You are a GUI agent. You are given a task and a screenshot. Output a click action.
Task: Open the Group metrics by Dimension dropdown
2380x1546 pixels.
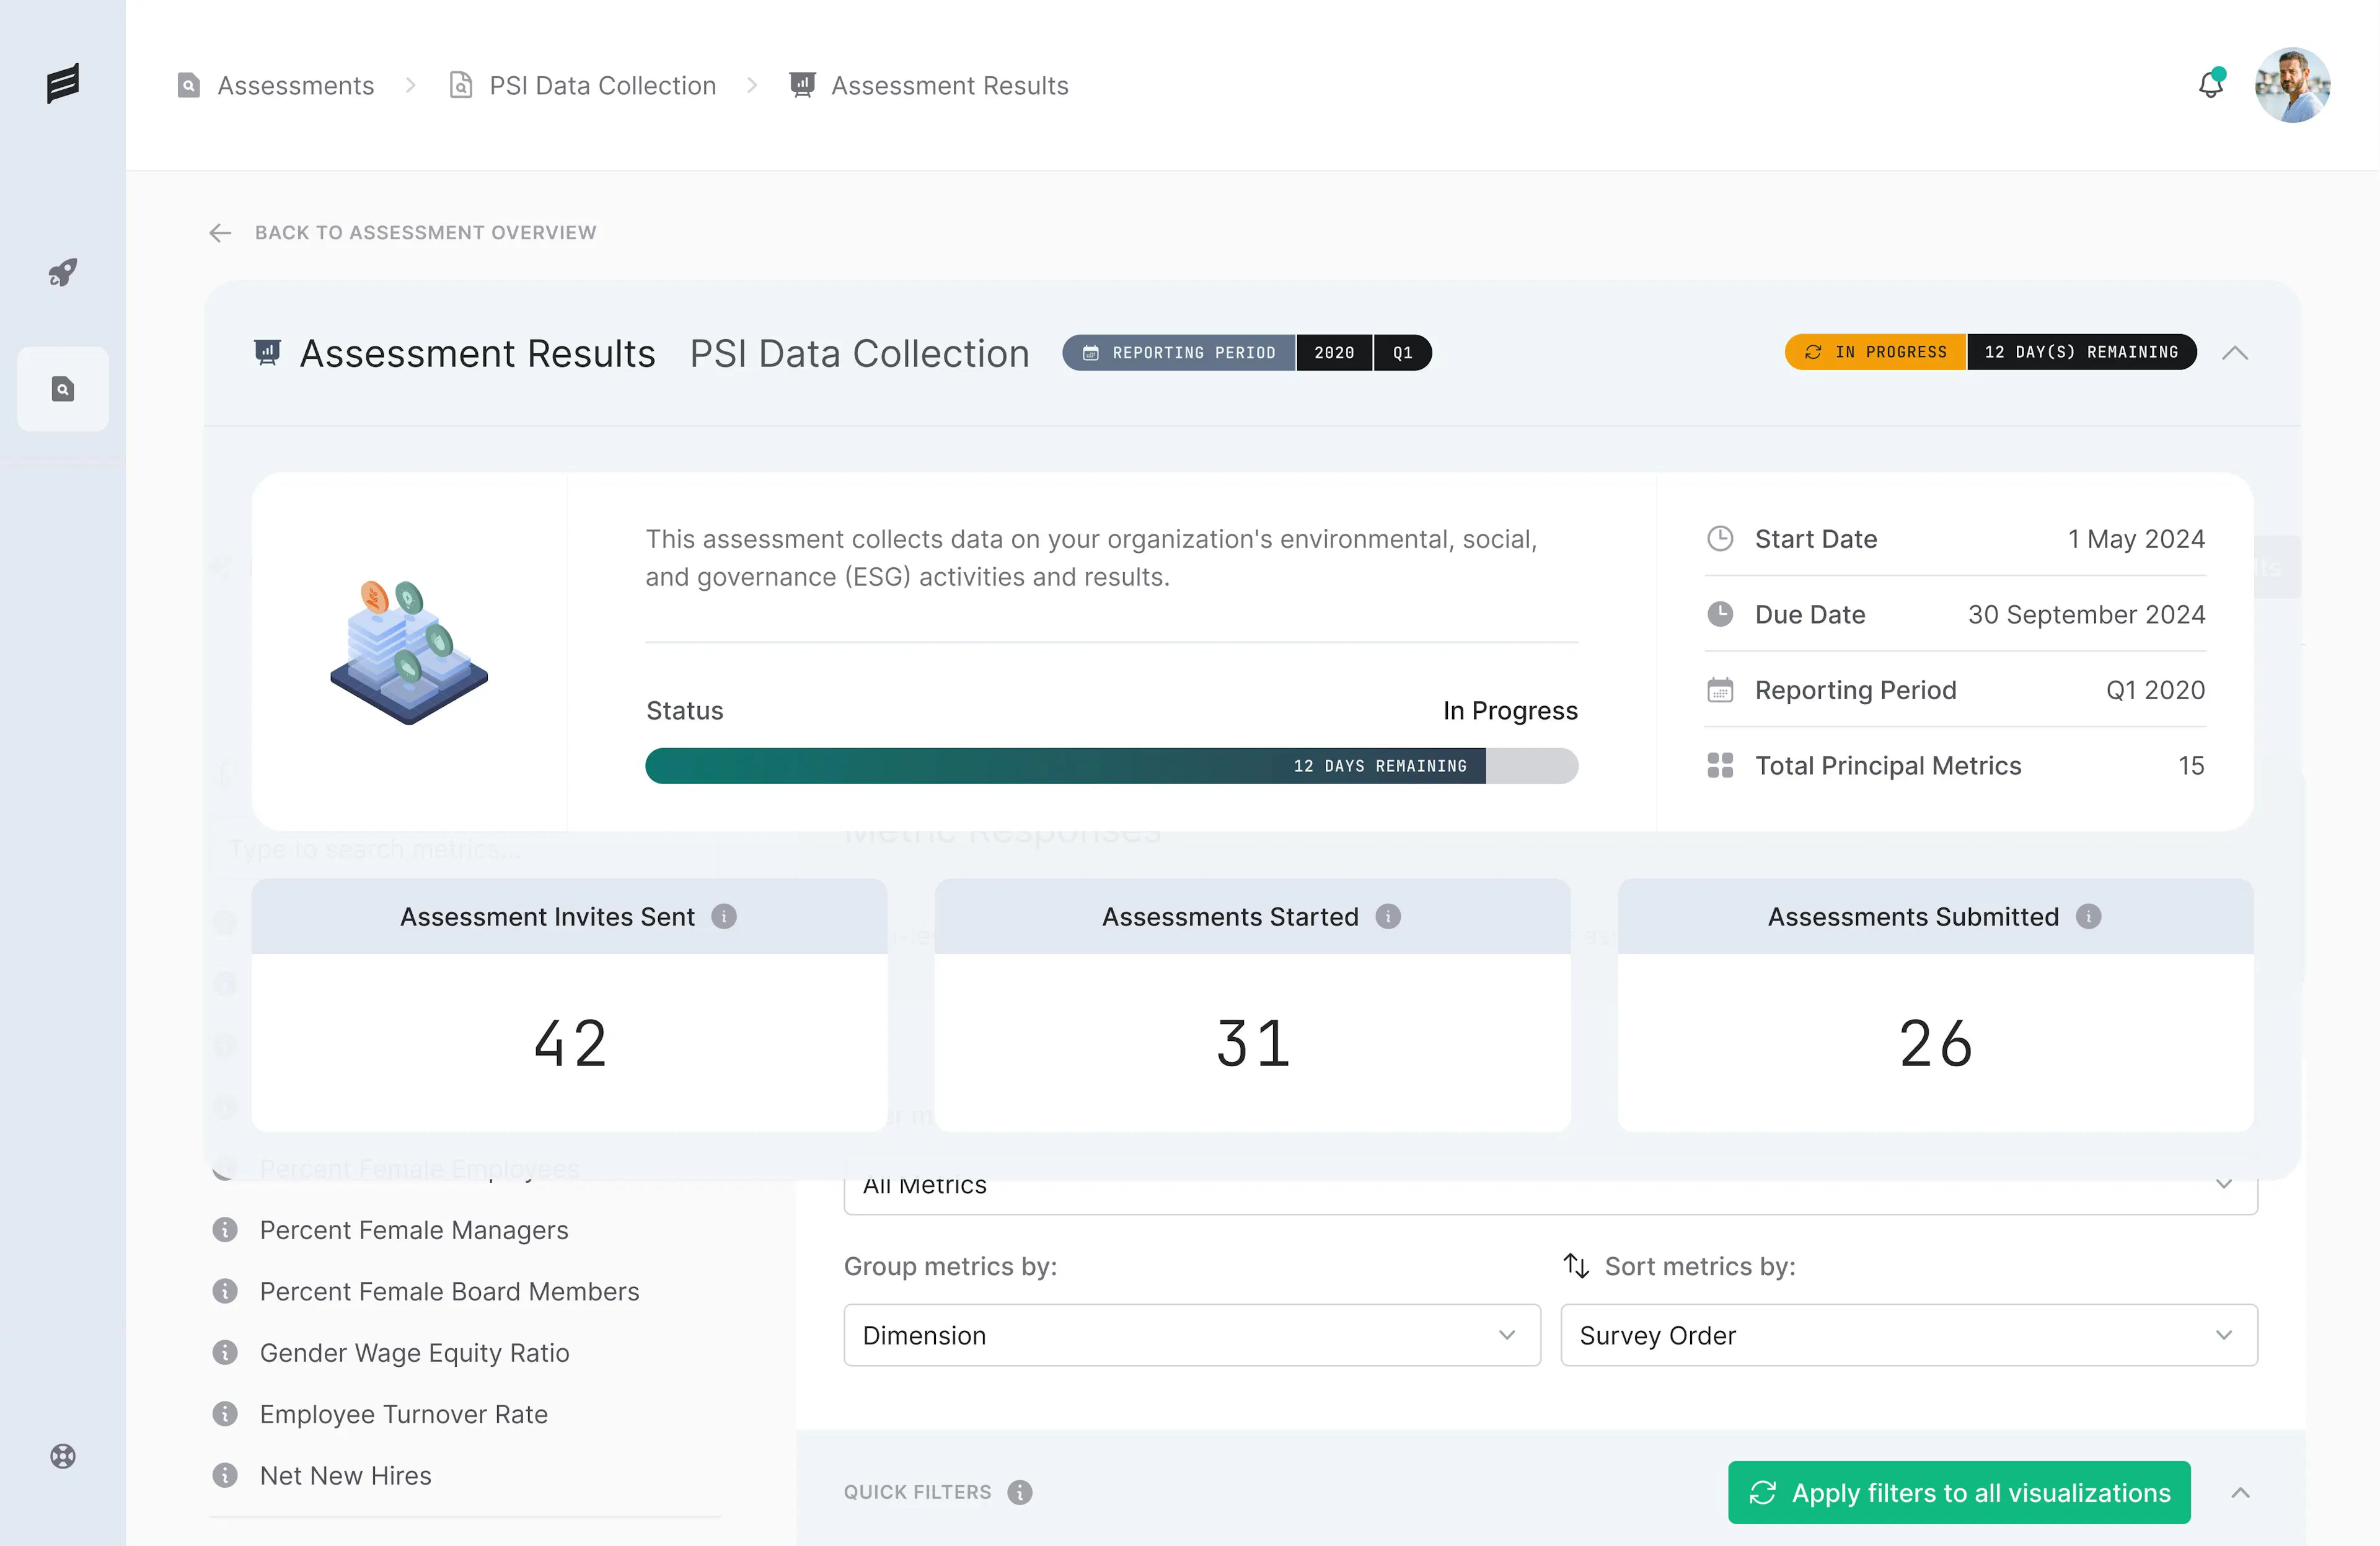tap(1191, 1335)
